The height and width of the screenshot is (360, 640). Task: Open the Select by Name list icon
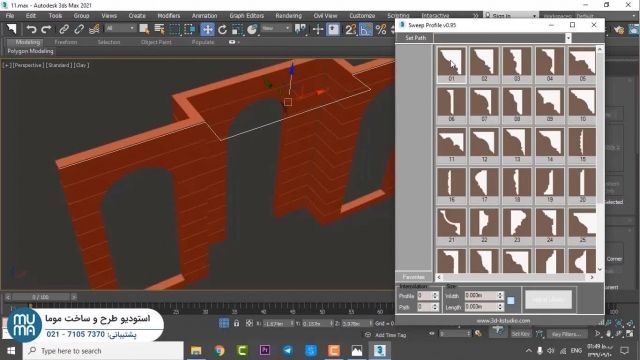(159, 29)
